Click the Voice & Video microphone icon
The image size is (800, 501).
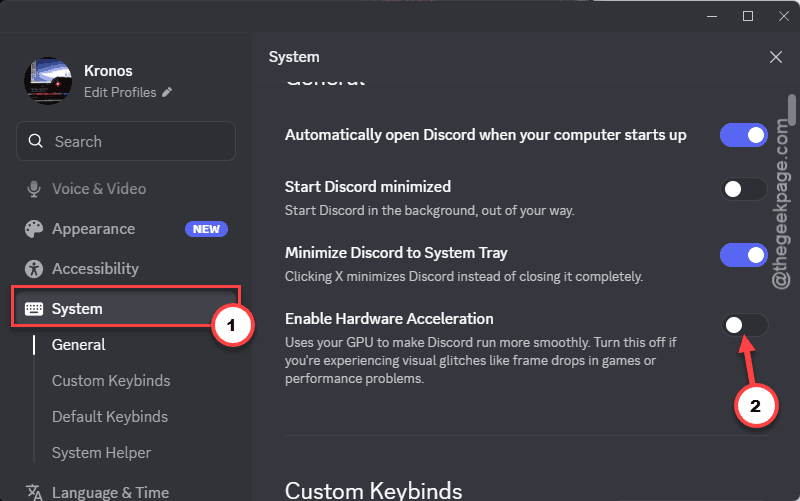[x=34, y=189]
